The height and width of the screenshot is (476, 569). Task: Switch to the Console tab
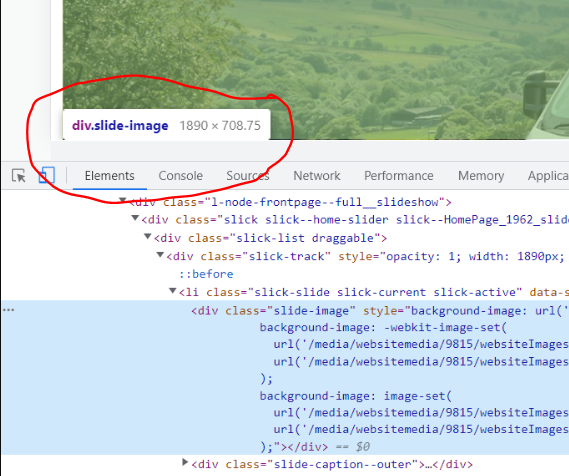pos(180,176)
